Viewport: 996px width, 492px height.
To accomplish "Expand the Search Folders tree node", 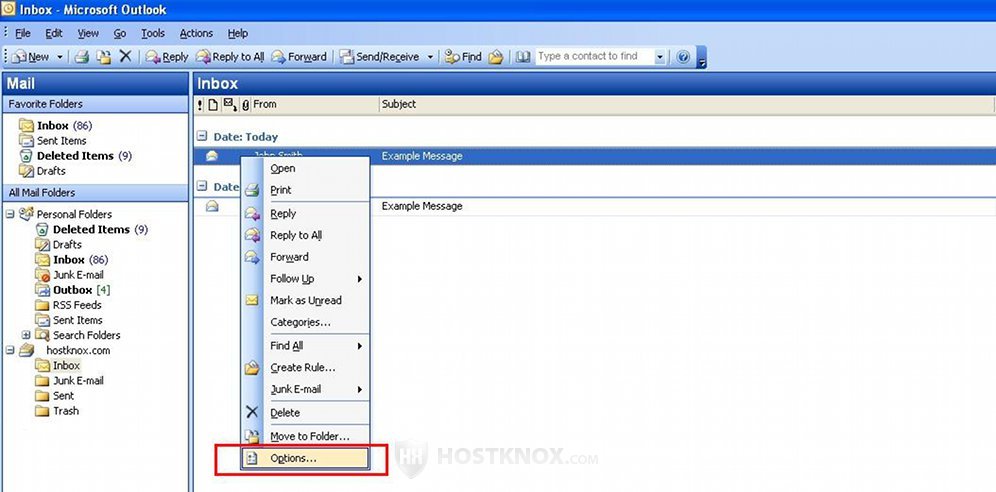I will click(x=26, y=335).
